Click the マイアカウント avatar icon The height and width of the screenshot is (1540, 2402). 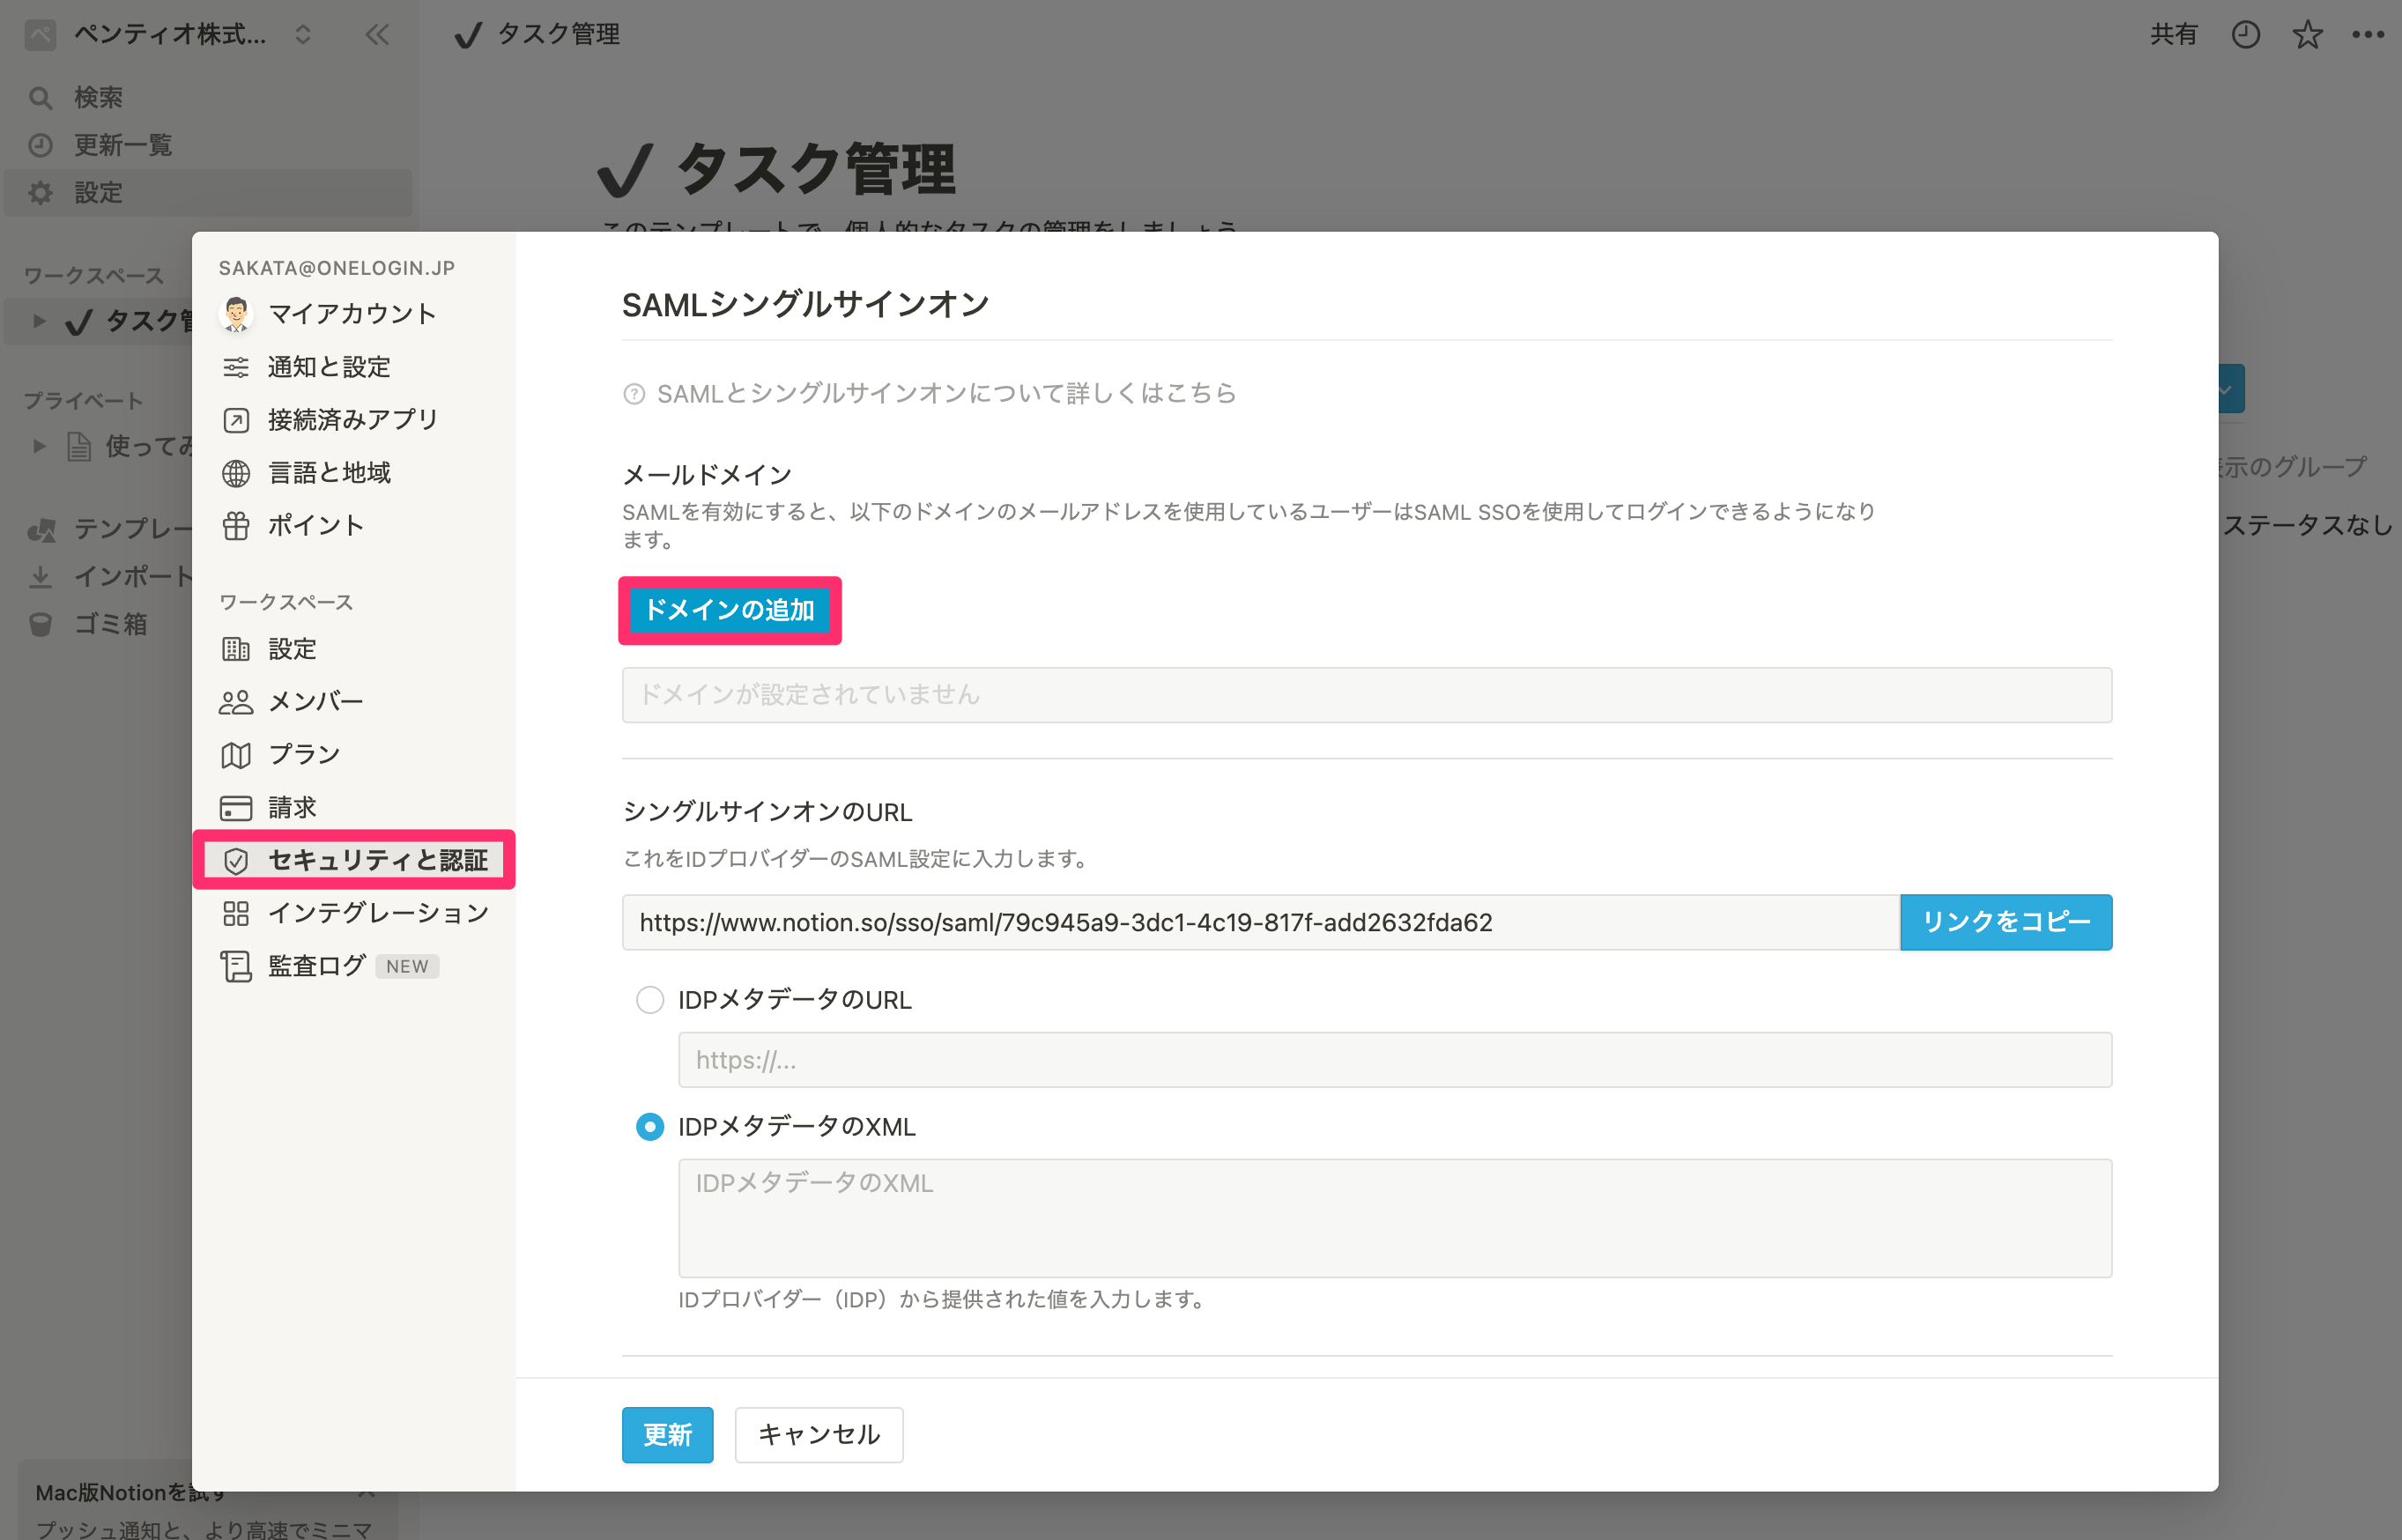coord(236,314)
